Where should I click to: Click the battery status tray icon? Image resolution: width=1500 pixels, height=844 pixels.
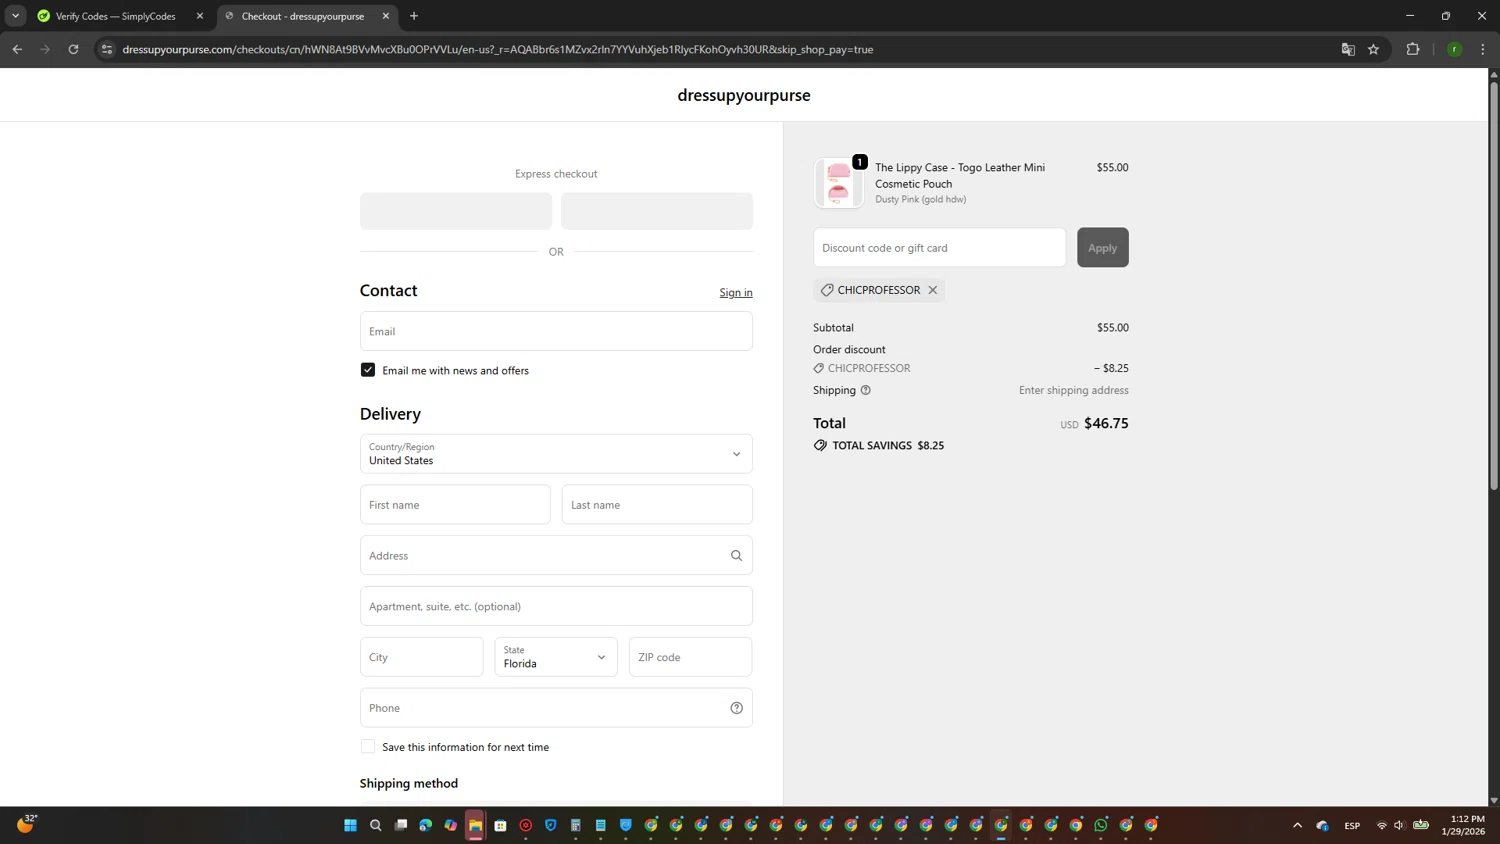[1421, 825]
